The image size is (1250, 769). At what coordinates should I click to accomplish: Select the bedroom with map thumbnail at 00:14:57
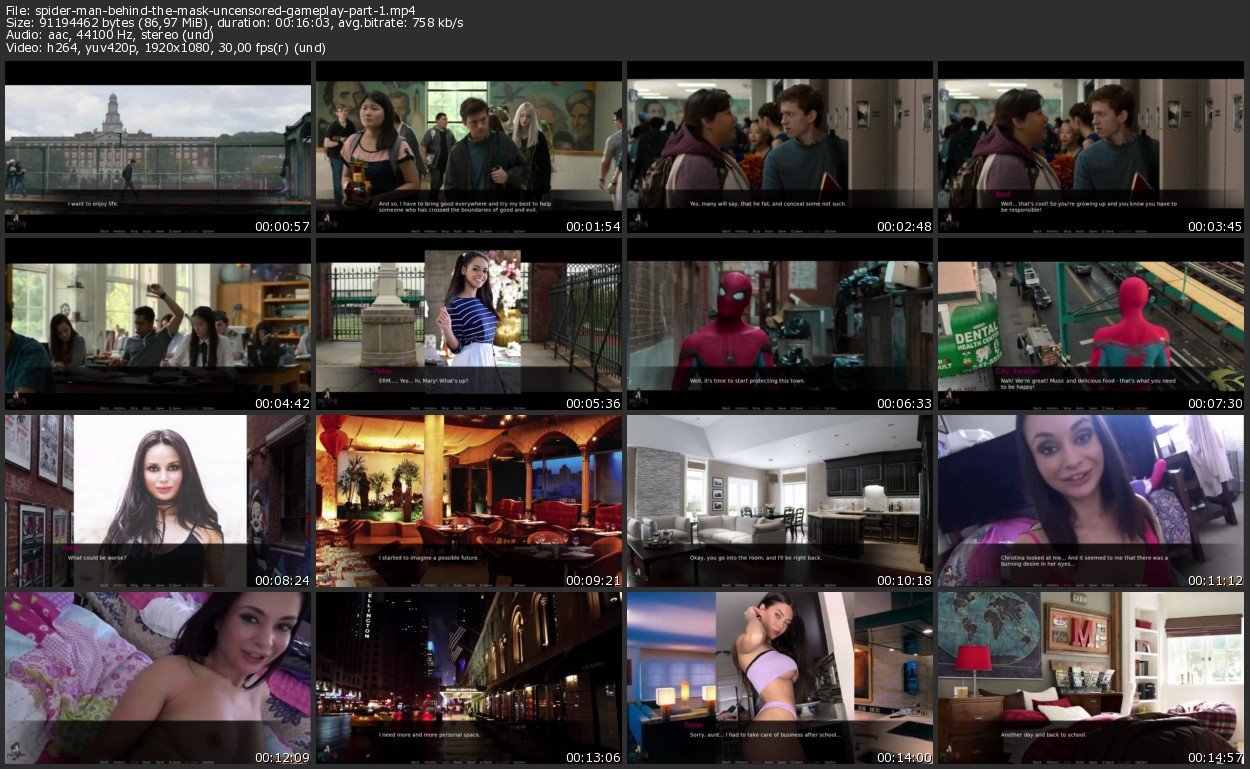click(1091, 672)
